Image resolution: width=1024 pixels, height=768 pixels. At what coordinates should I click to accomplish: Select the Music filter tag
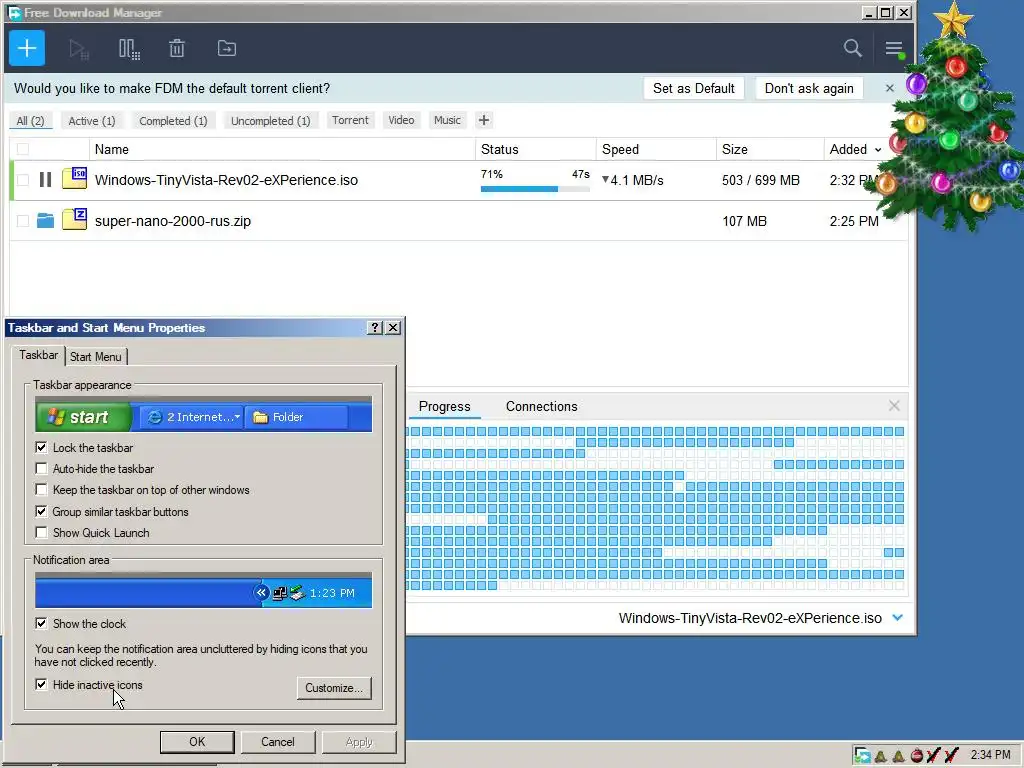coord(447,120)
